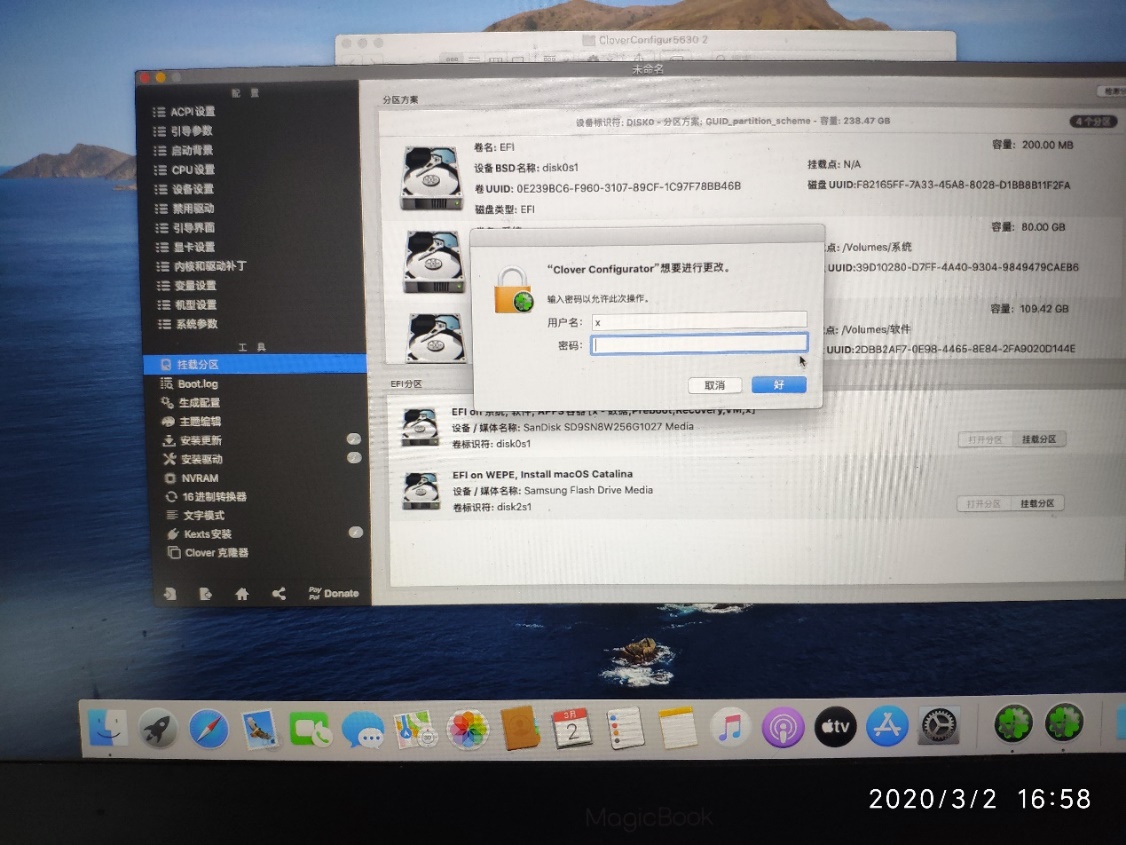This screenshot has height=845, width=1126.
Task: Click the 用户名 input field
Action: coord(699,322)
